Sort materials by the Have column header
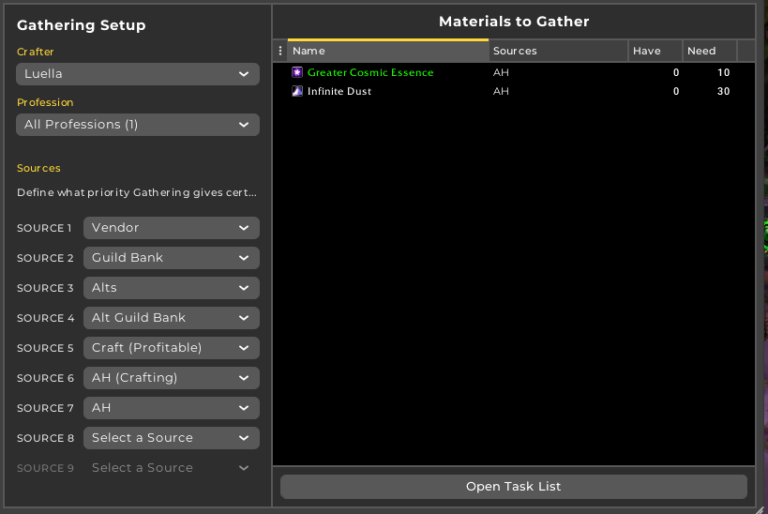The width and height of the screenshot is (768, 514). (x=655, y=51)
